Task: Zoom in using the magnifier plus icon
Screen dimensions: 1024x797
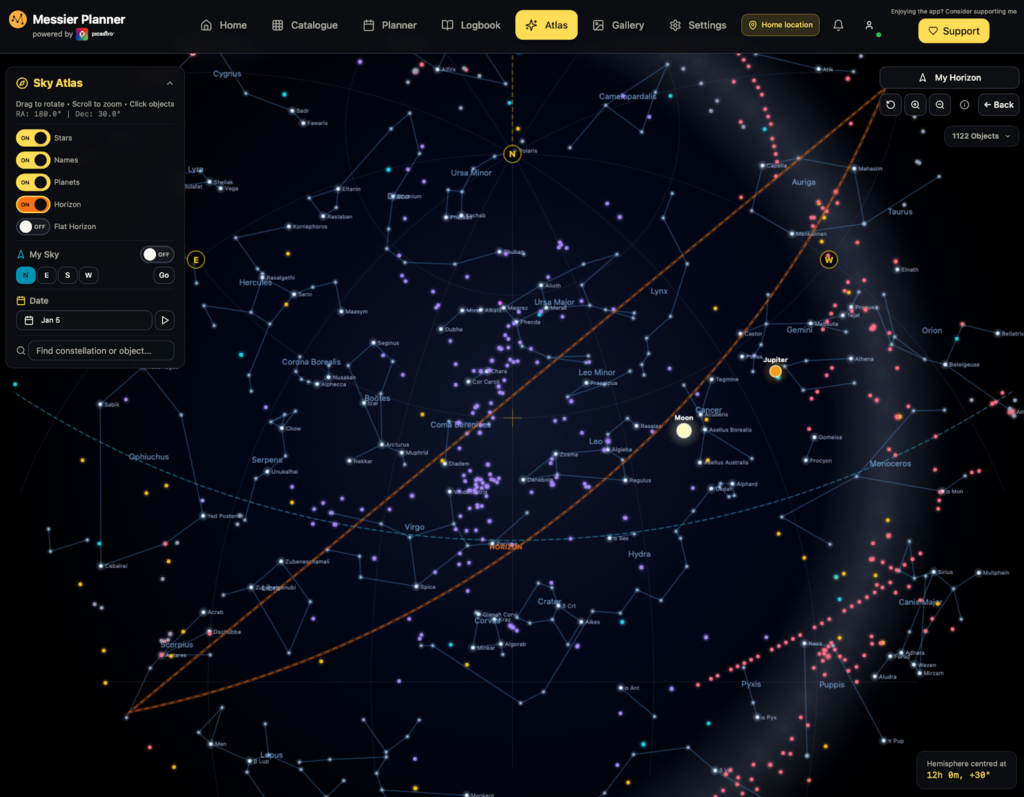Action: pos(915,105)
